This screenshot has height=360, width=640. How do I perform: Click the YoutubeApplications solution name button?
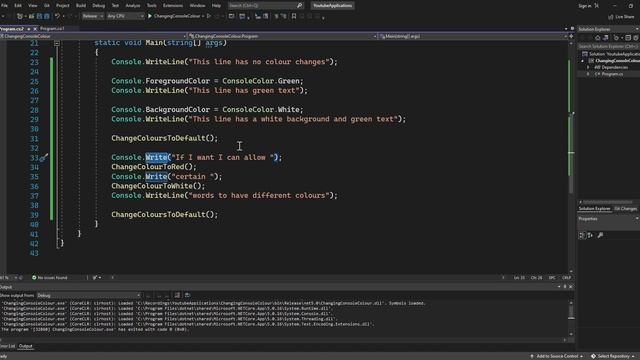(x=333, y=6)
